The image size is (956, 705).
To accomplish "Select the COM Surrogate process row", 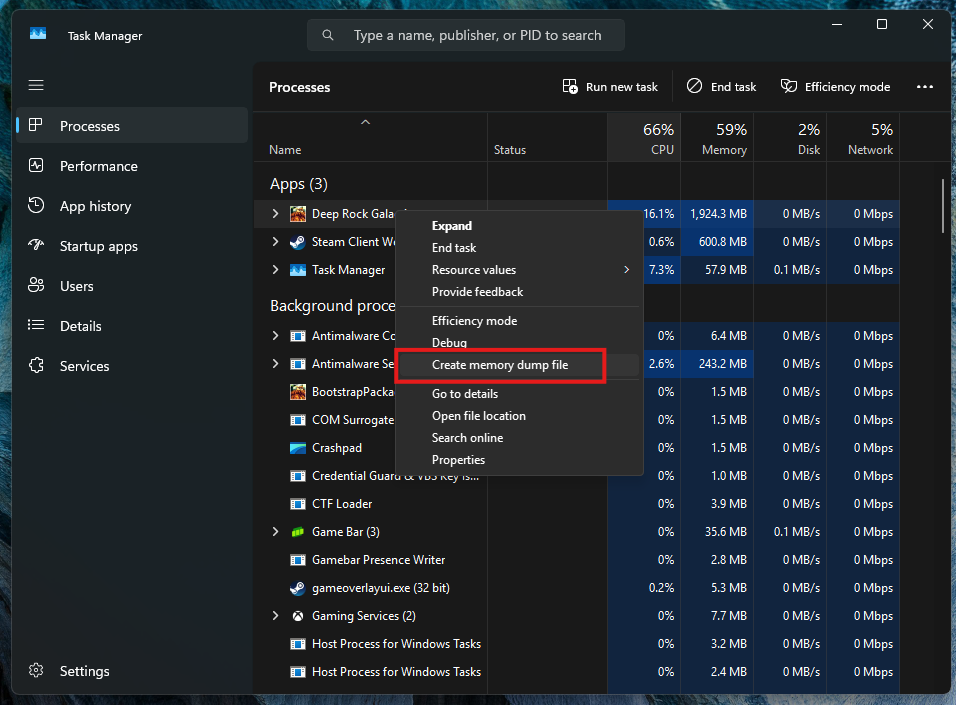I will (x=576, y=420).
